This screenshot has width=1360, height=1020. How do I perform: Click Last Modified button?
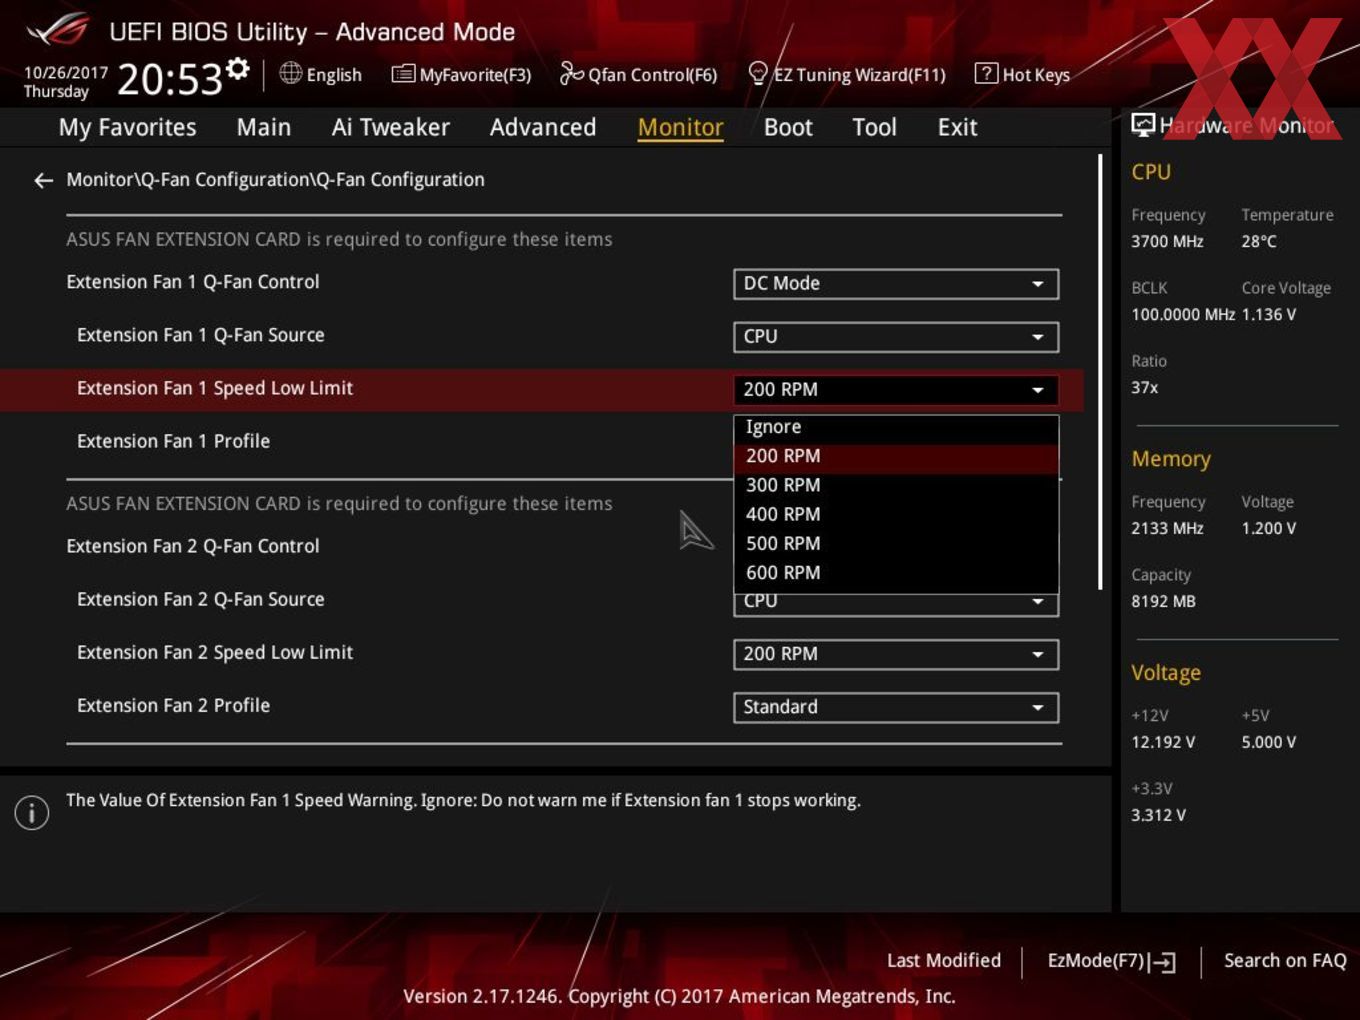pyautogui.click(x=944, y=961)
